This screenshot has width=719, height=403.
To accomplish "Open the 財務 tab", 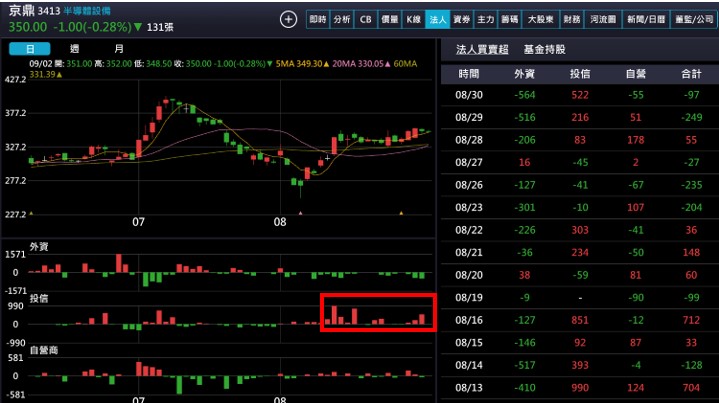I will 572,19.
